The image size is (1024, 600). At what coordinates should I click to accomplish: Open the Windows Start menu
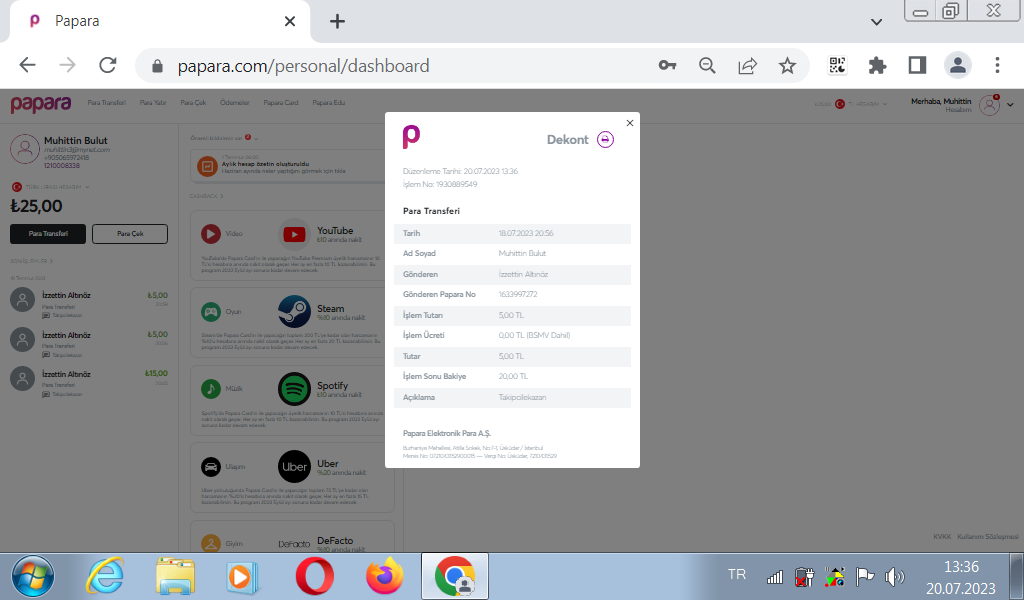[33, 576]
